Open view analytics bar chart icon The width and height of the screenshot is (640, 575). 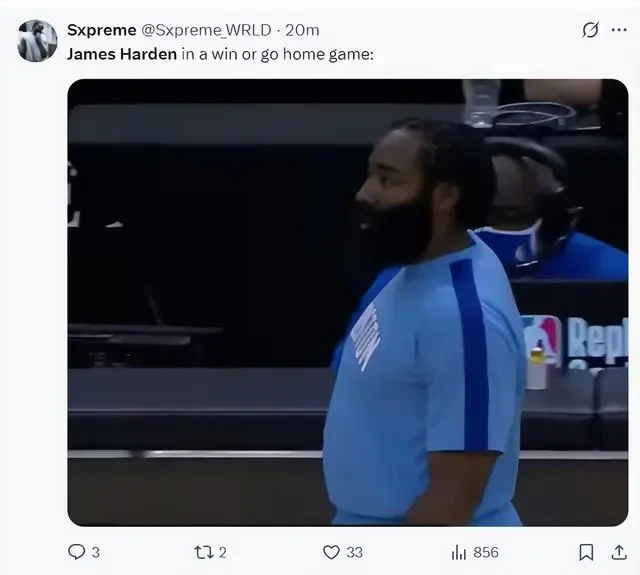459,553
